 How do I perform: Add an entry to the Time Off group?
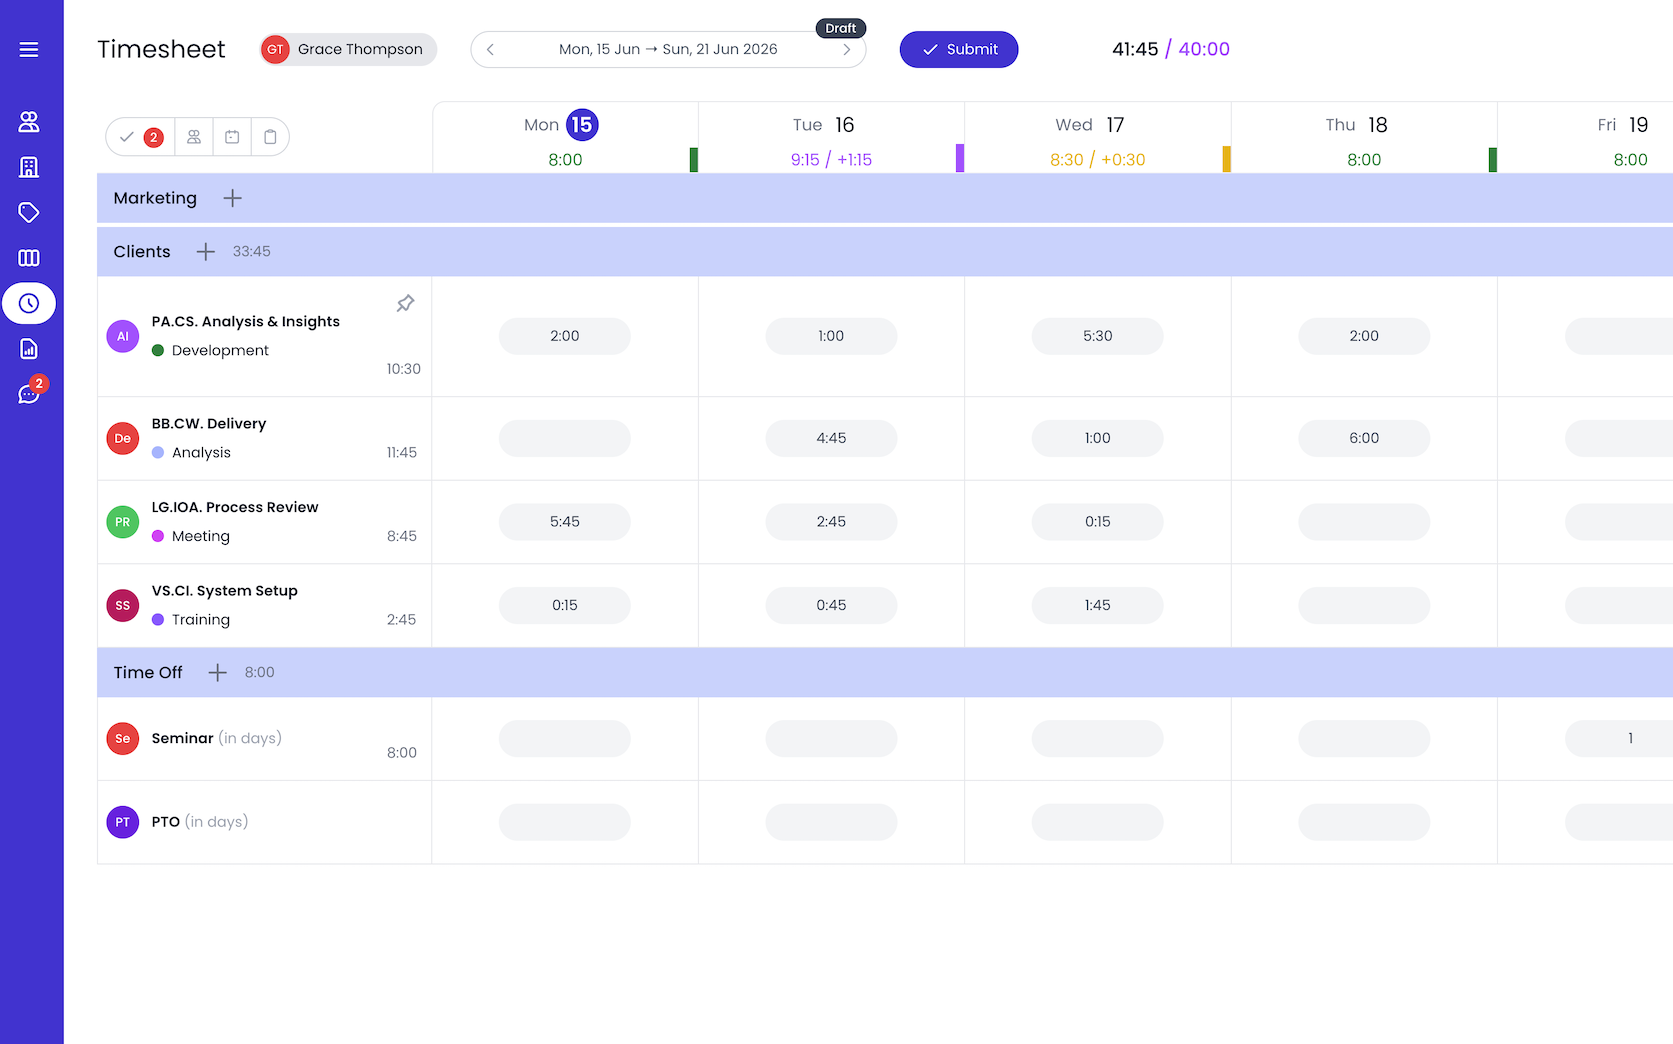point(217,673)
